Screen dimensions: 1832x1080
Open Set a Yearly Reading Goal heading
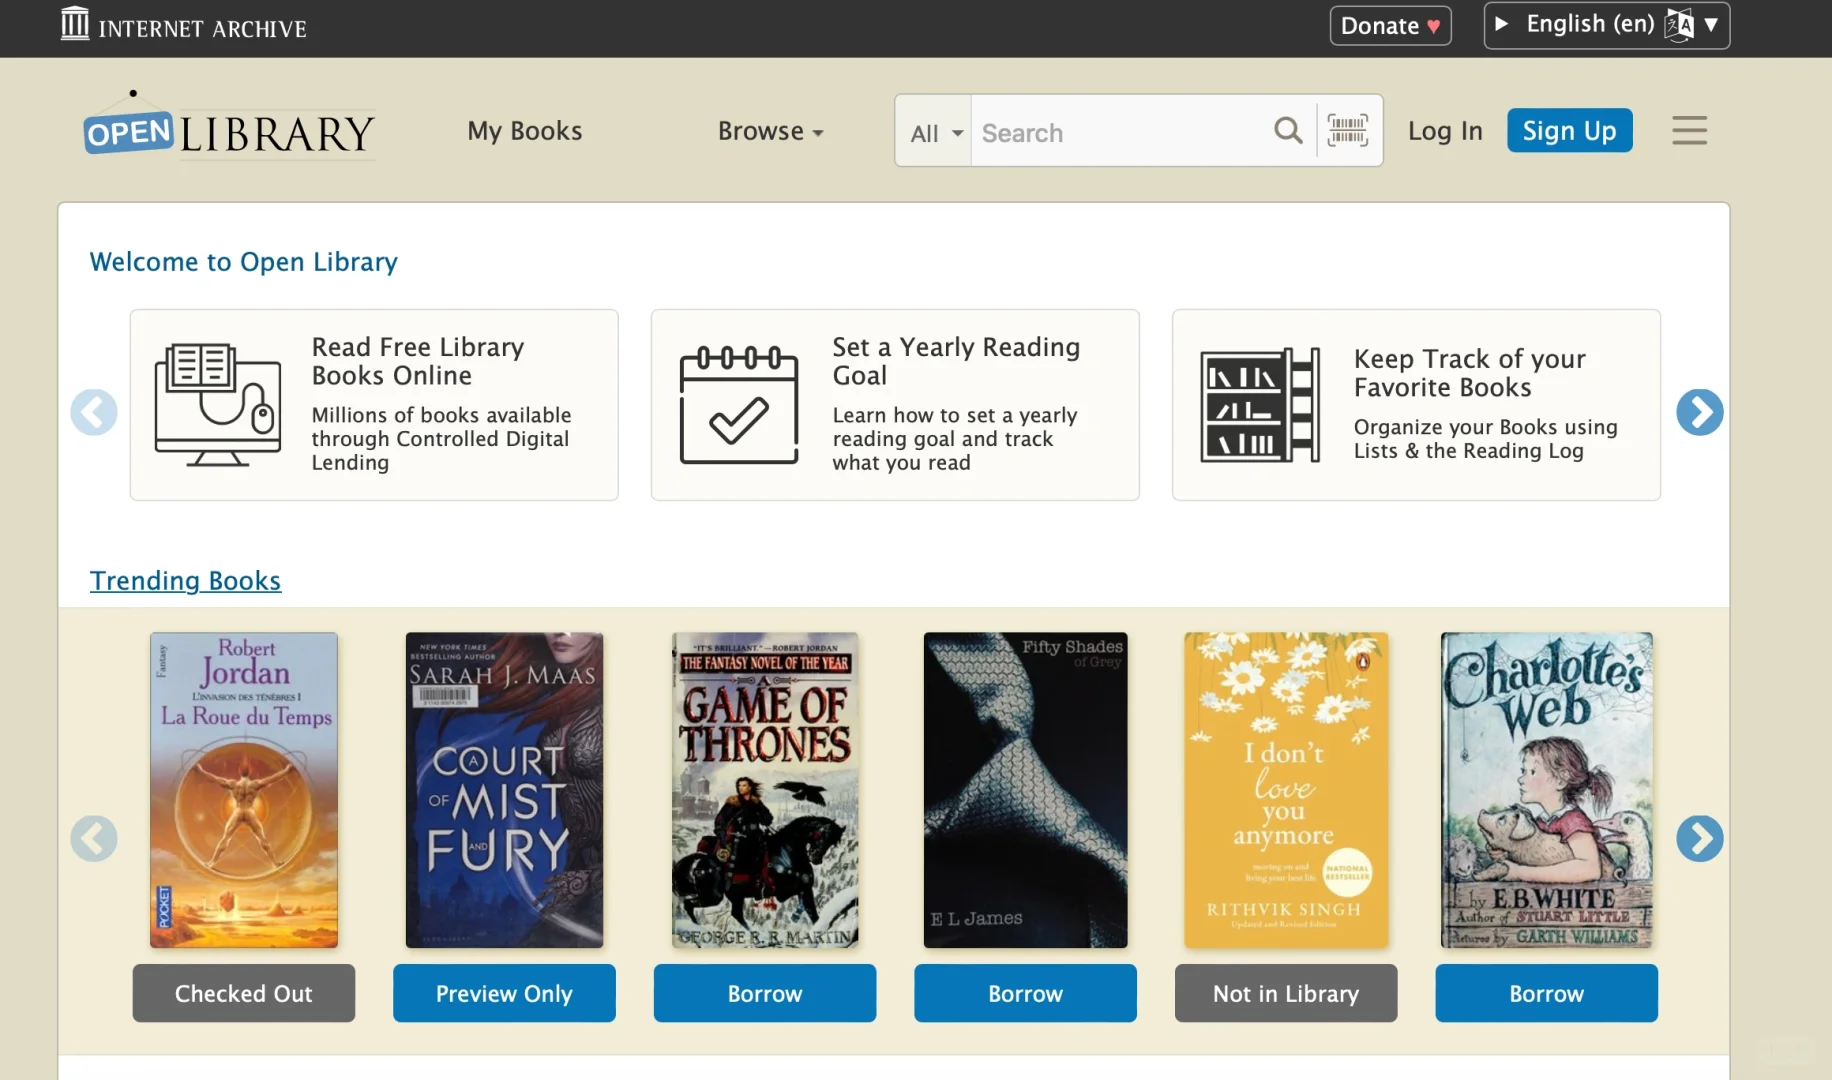coord(956,361)
